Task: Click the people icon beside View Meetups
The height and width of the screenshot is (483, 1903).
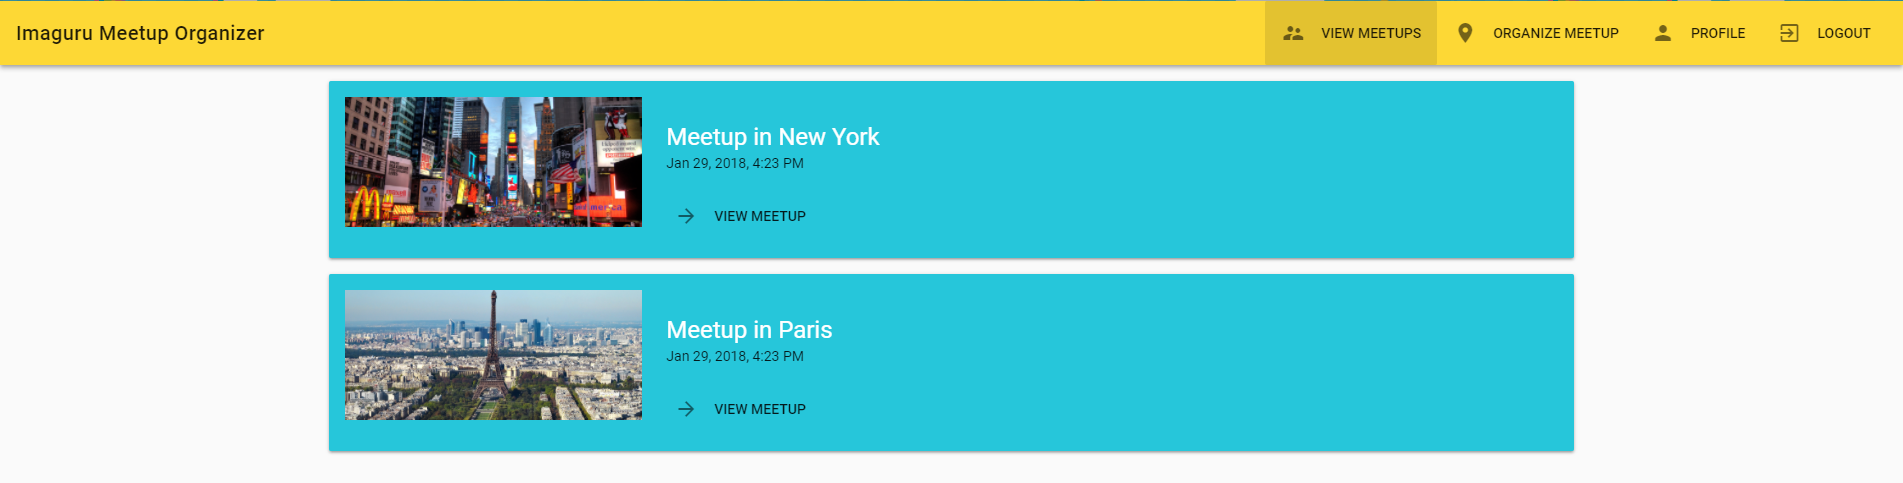Action: pyautogui.click(x=1293, y=33)
